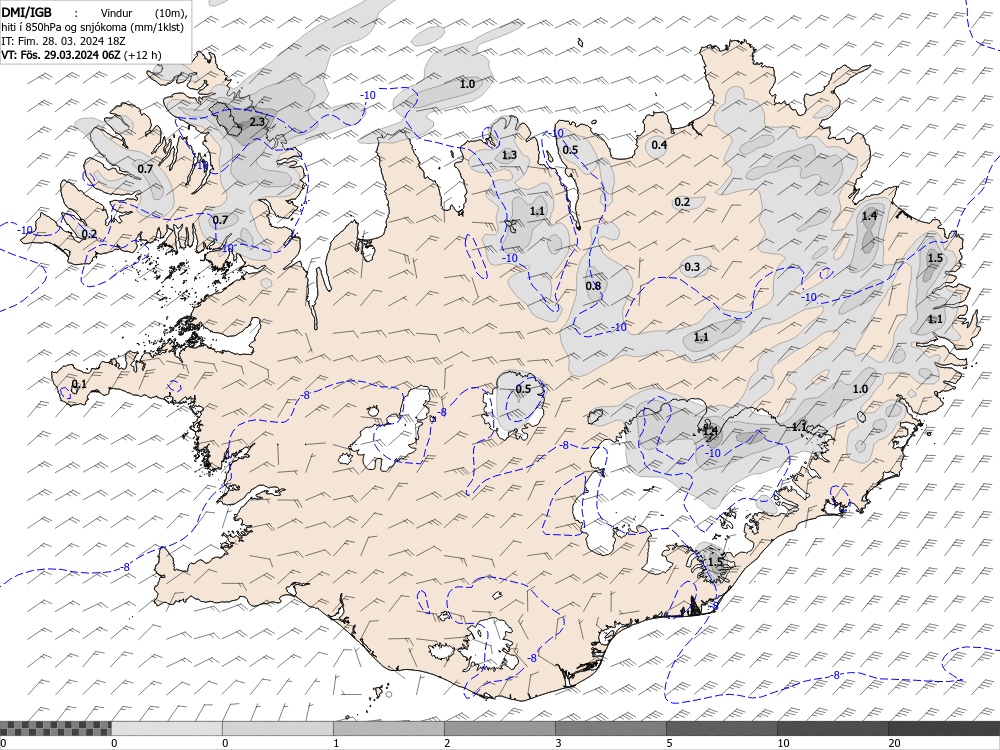Image resolution: width=1000 pixels, height=750 pixels.
Task: Click the checkered swatch in the legend
Action: [x=55, y=728]
